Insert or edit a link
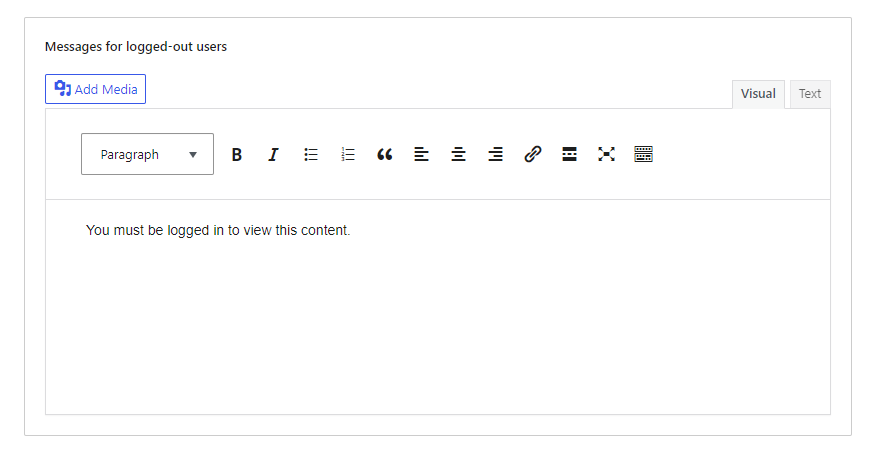The width and height of the screenshot is (871, 457). tap(532, 154)
